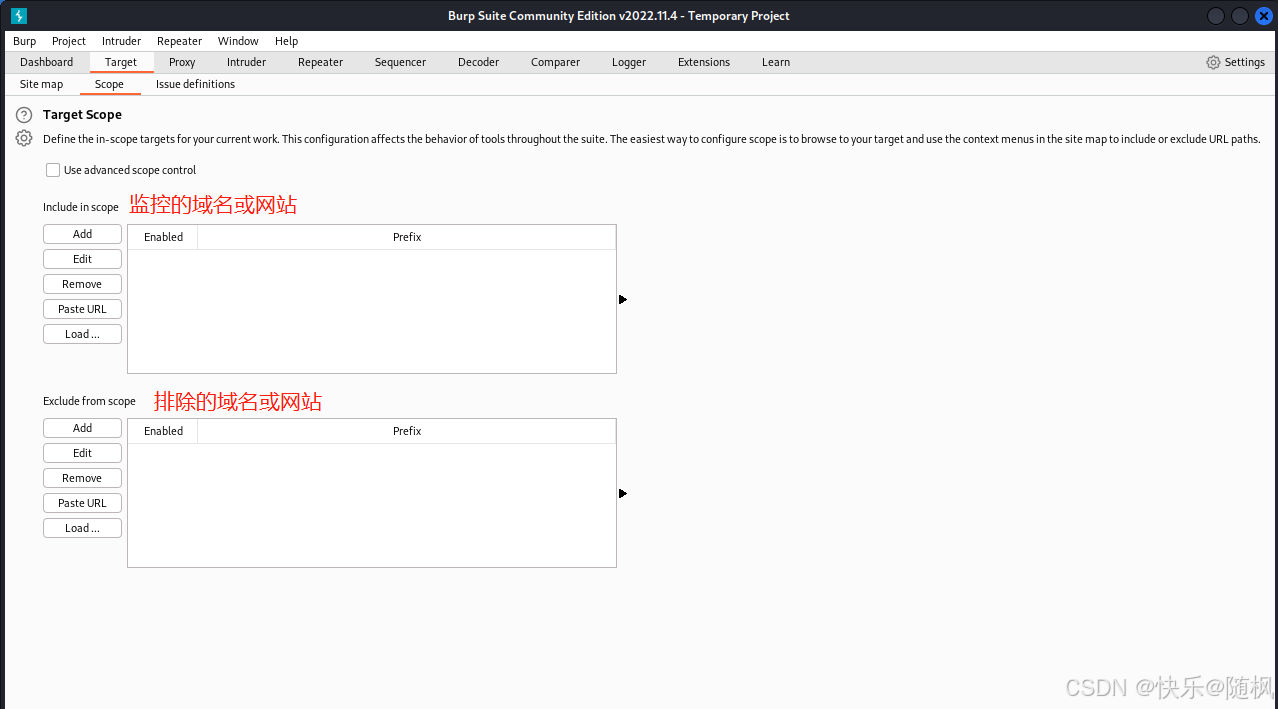Viewport: 1278px width, 709px height.
Task: Click Paste URL under Exclude from scope
Action: point(82,503)
